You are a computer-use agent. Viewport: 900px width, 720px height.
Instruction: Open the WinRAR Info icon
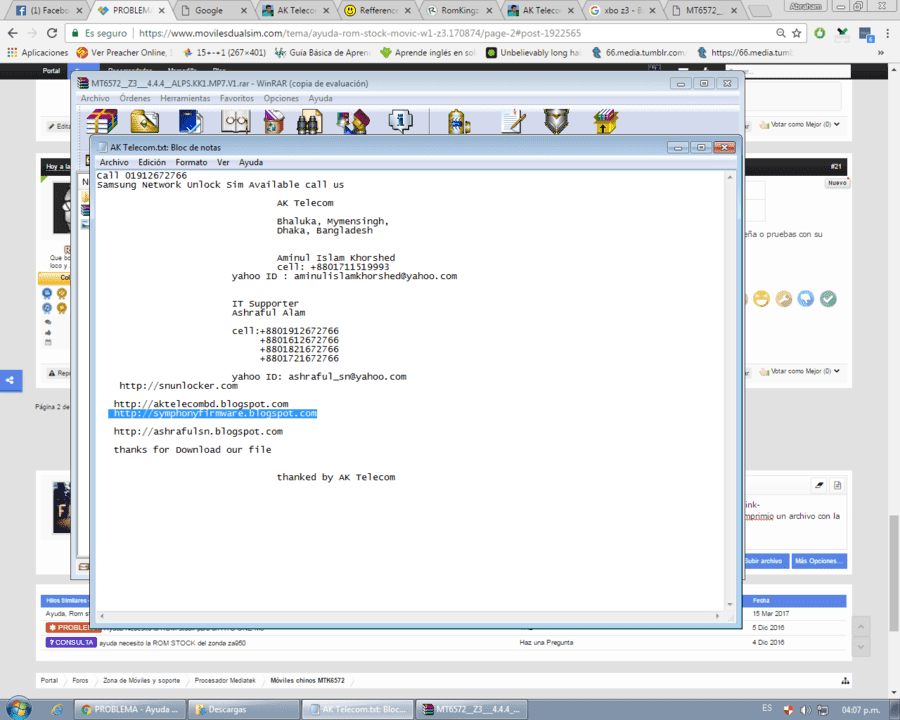pos(400,121)
